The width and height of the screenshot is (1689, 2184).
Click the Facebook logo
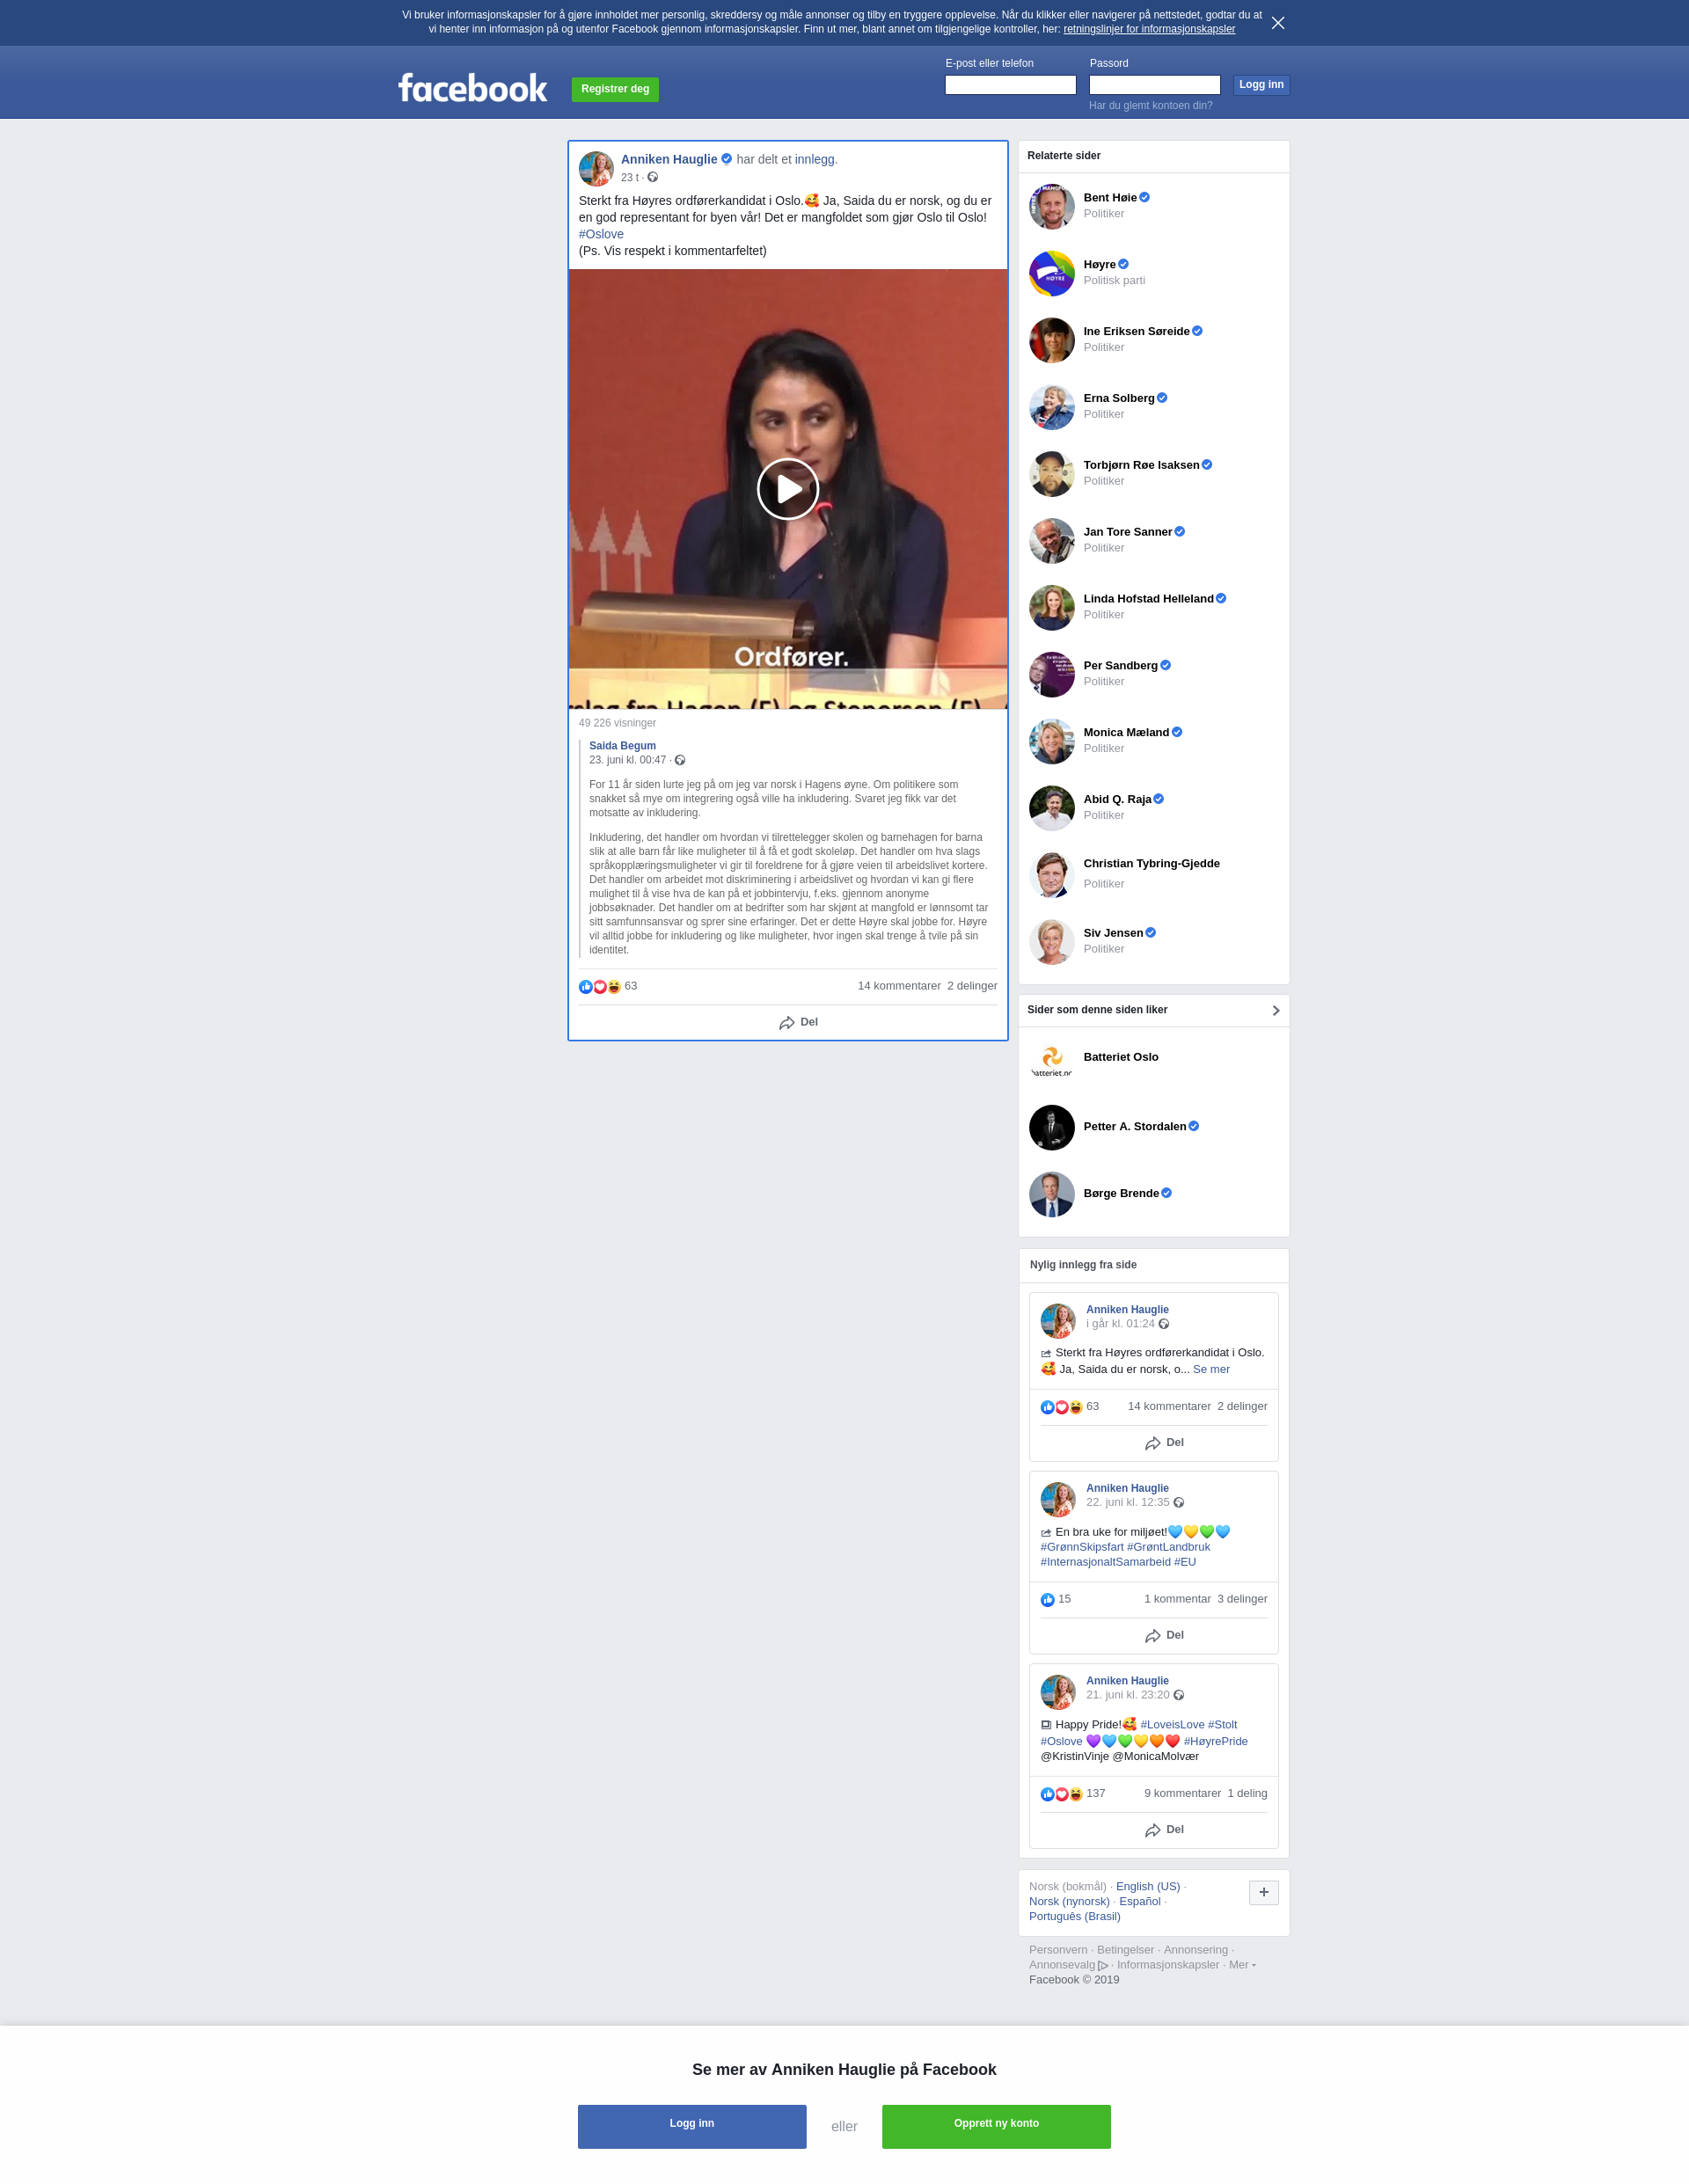(472, 88)
